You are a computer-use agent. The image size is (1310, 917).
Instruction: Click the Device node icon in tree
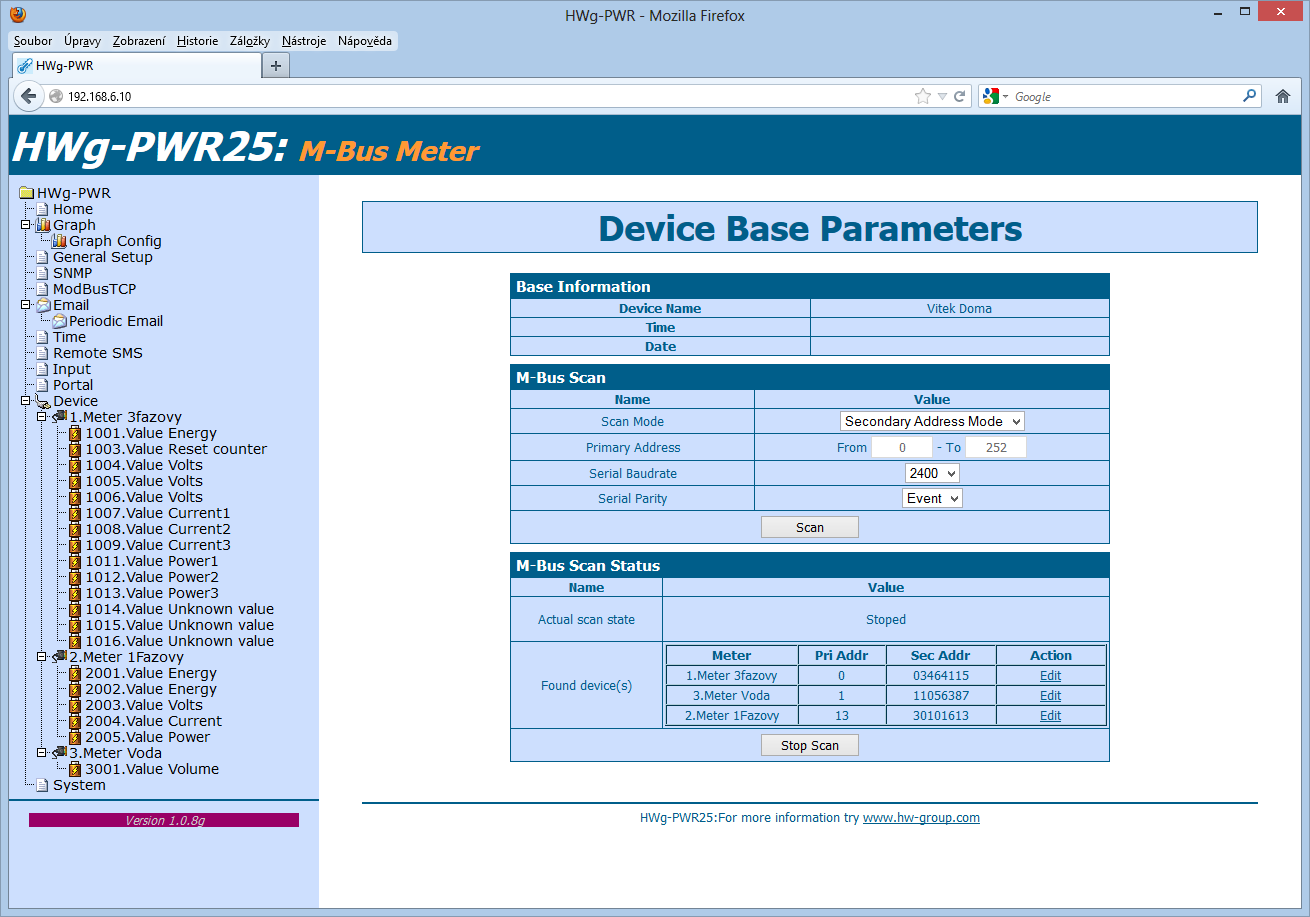tap(43, 401)
